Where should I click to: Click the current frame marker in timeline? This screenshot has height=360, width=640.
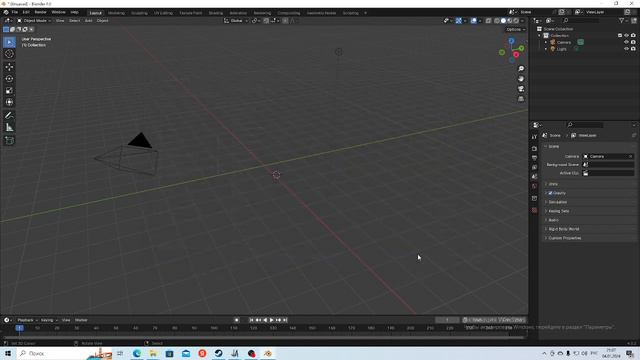tap(19, 328)
